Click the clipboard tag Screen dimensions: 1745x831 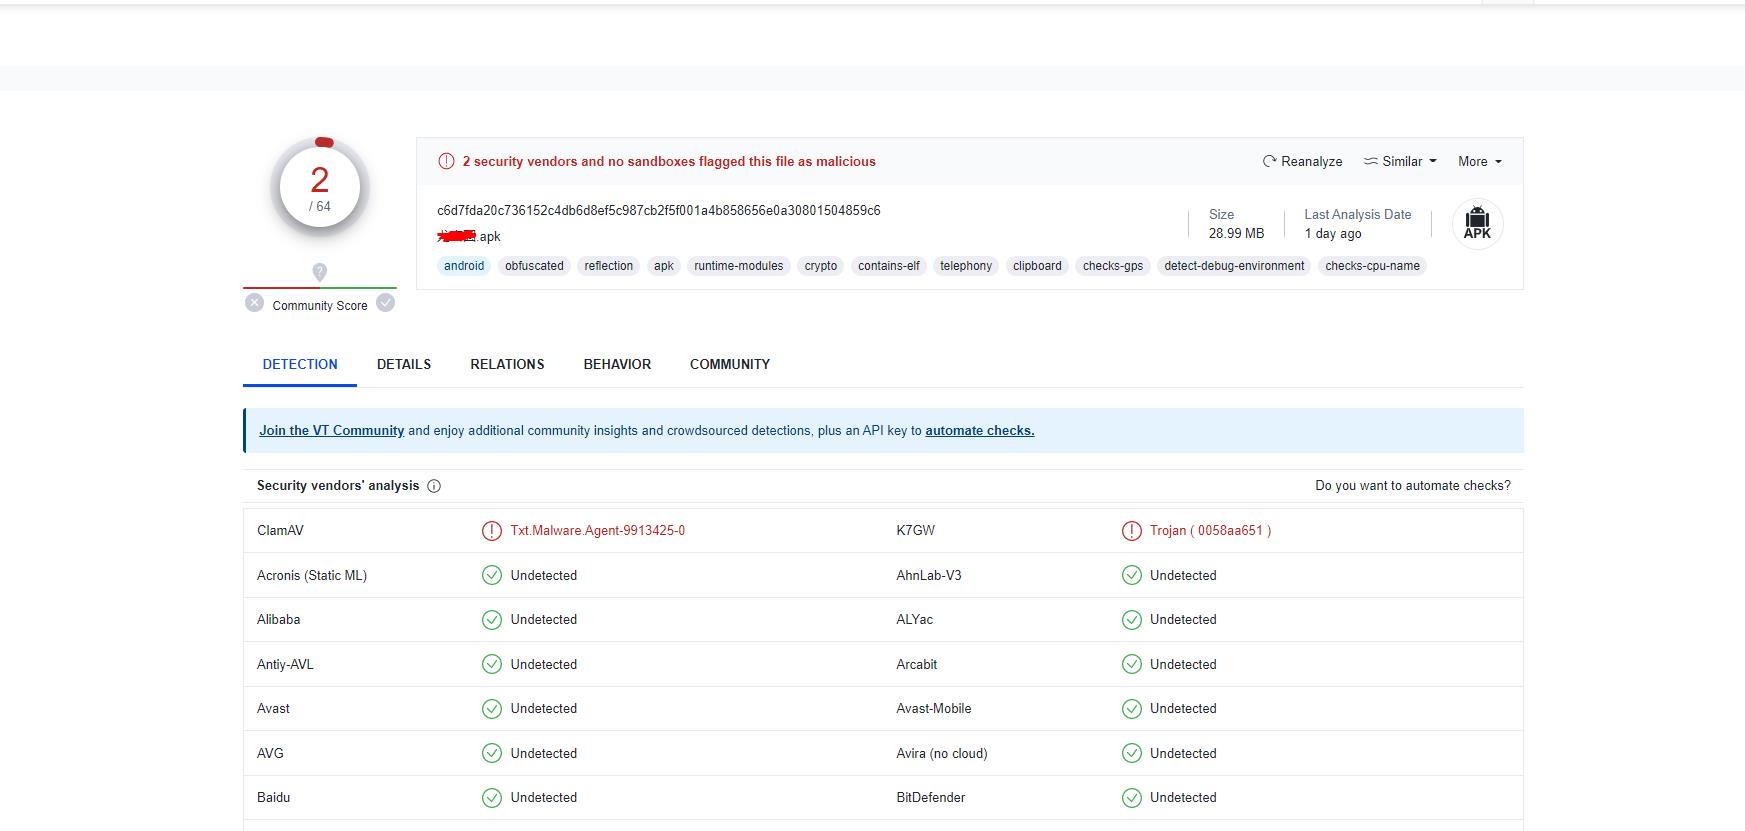point(1037,266)
